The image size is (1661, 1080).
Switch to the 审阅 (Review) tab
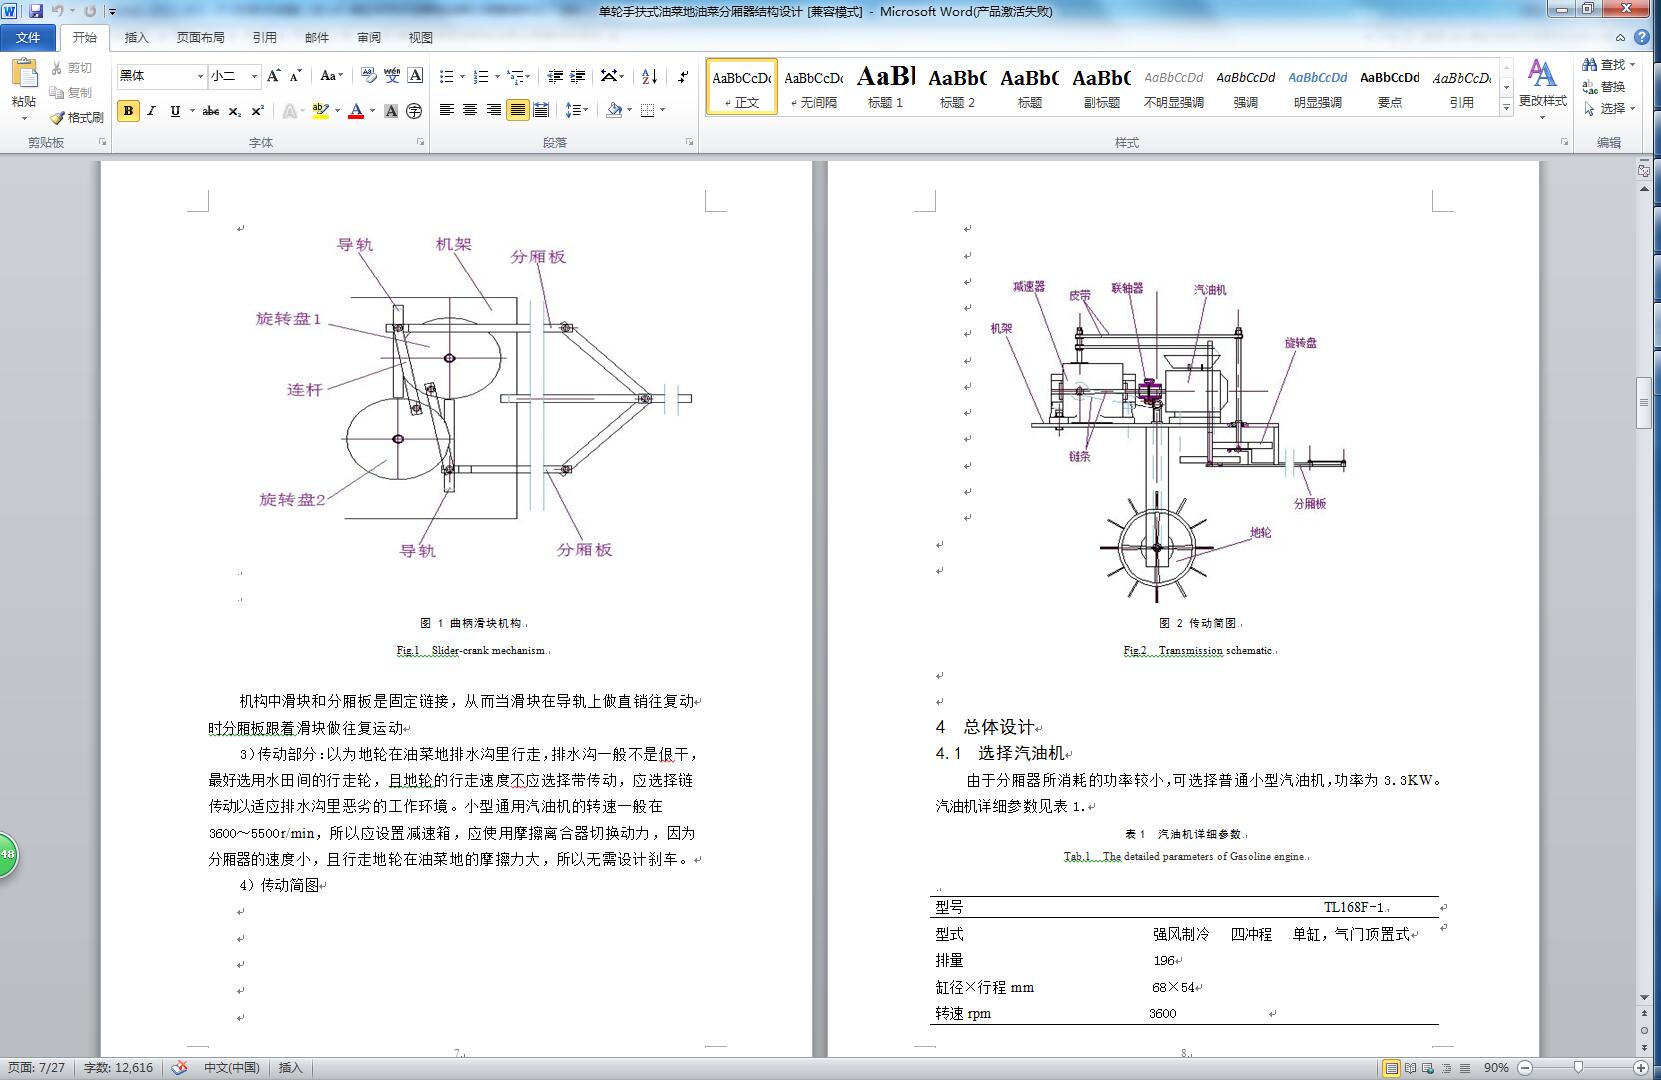coord(369,38)
